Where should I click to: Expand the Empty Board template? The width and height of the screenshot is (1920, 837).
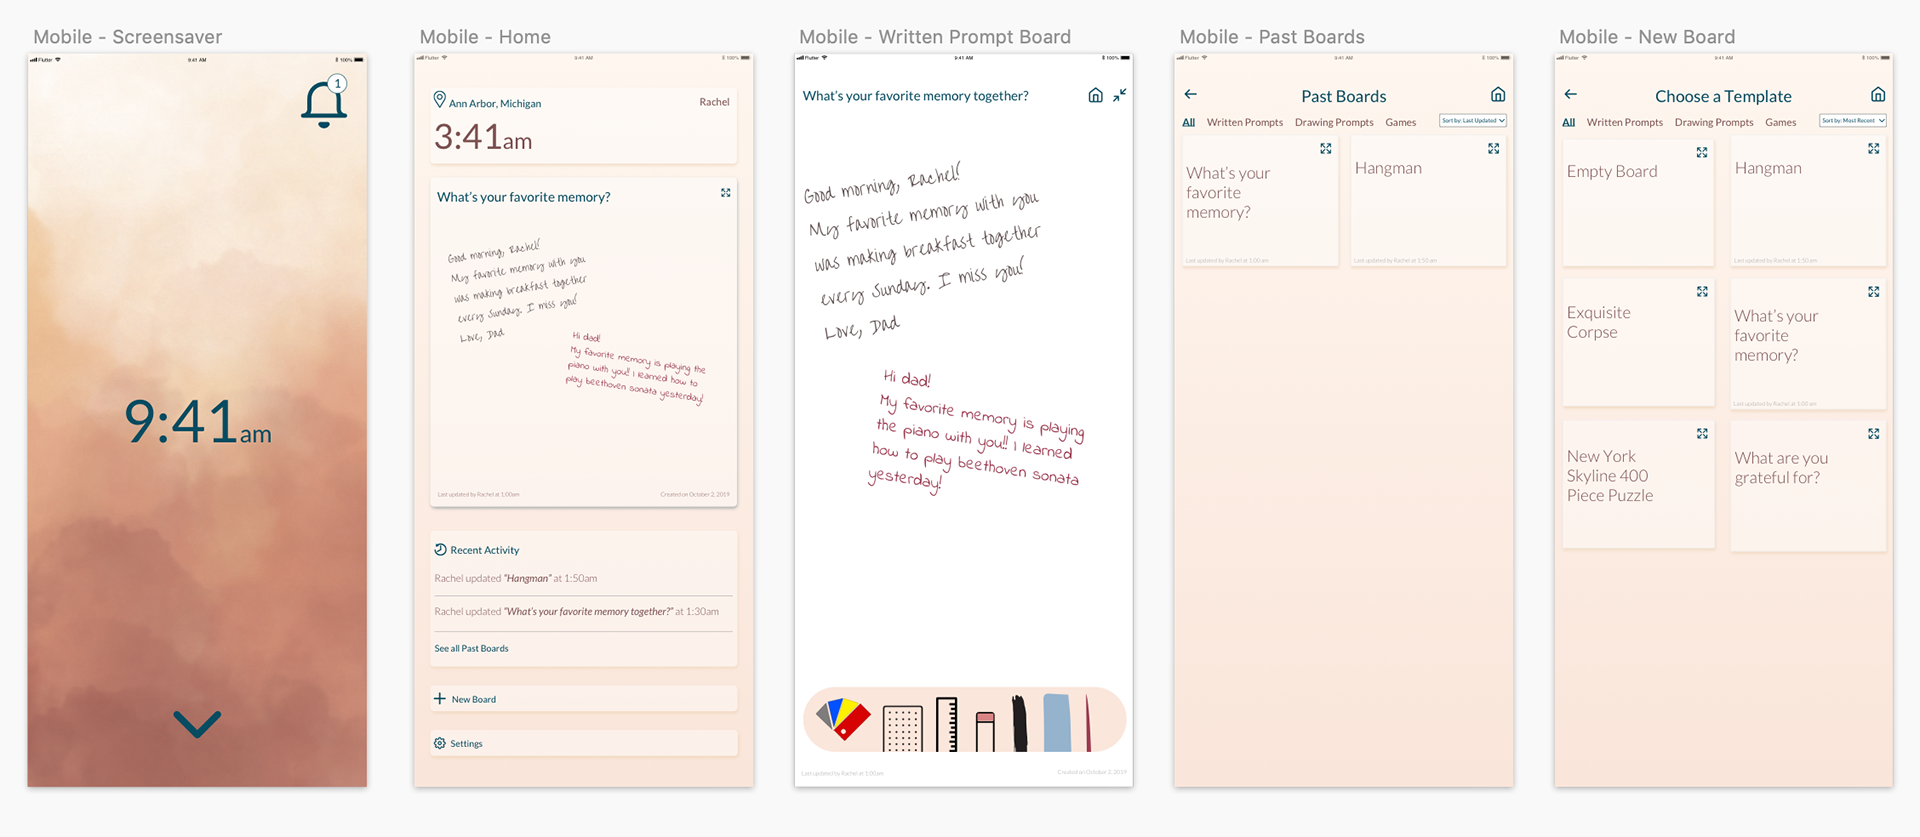tap(1702, 152)
